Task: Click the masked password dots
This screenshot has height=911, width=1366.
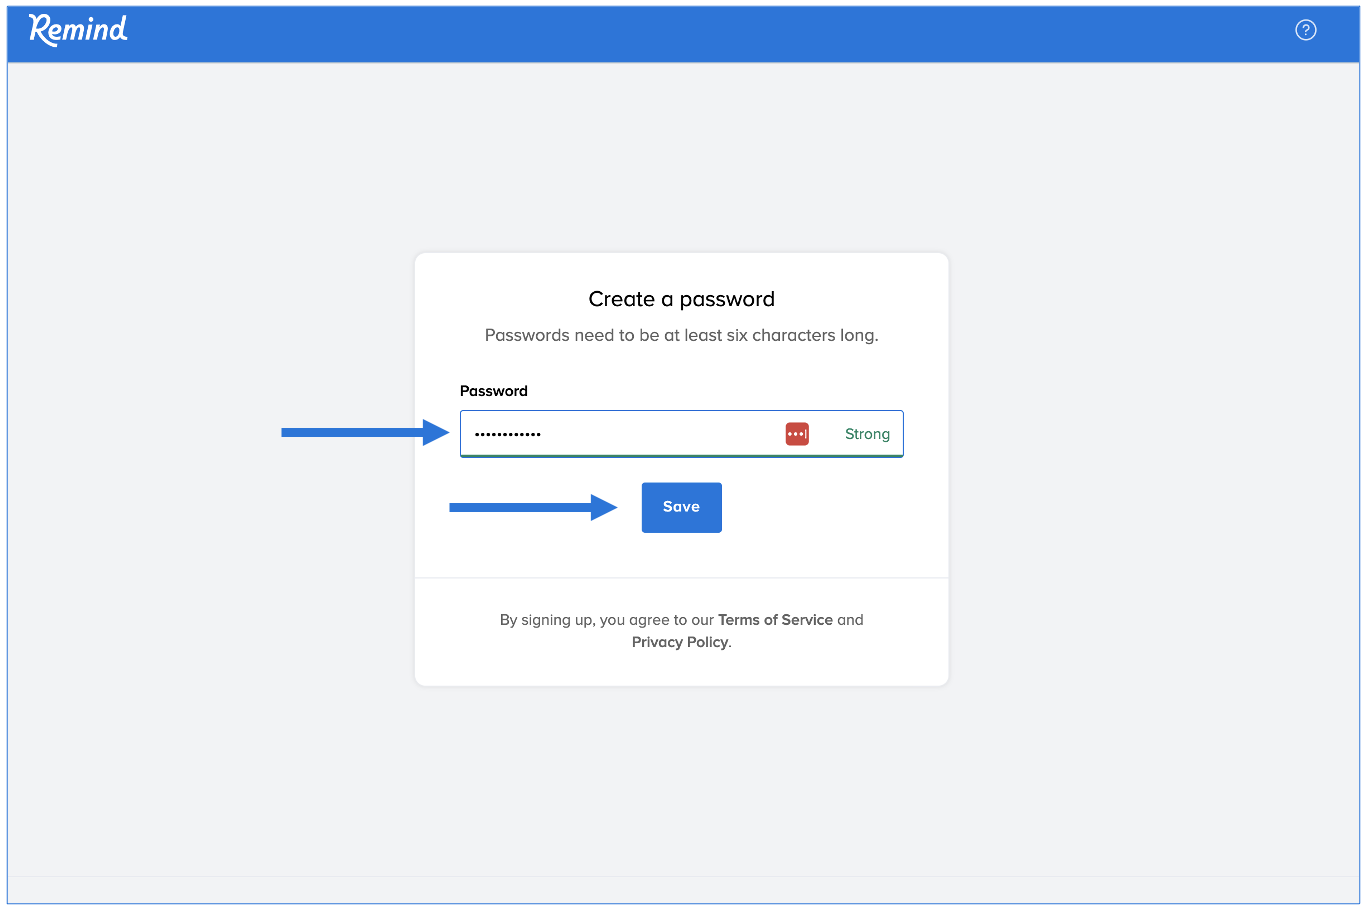Action: coord(508,434)
